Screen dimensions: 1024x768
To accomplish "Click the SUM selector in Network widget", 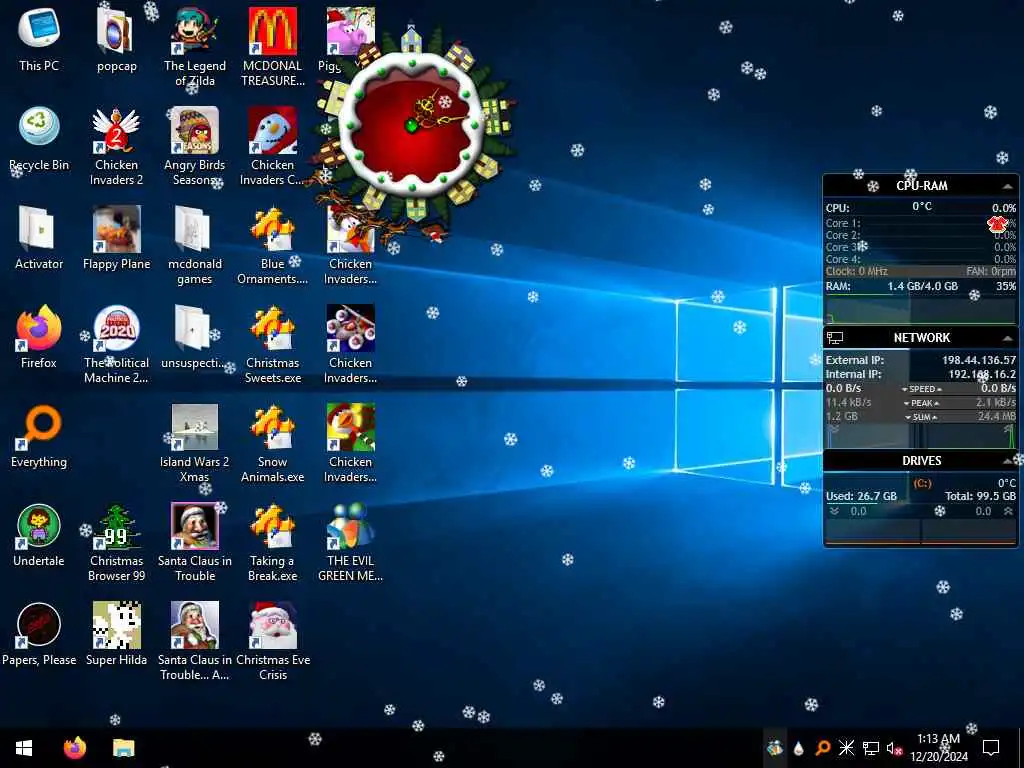I will point(921,417).
